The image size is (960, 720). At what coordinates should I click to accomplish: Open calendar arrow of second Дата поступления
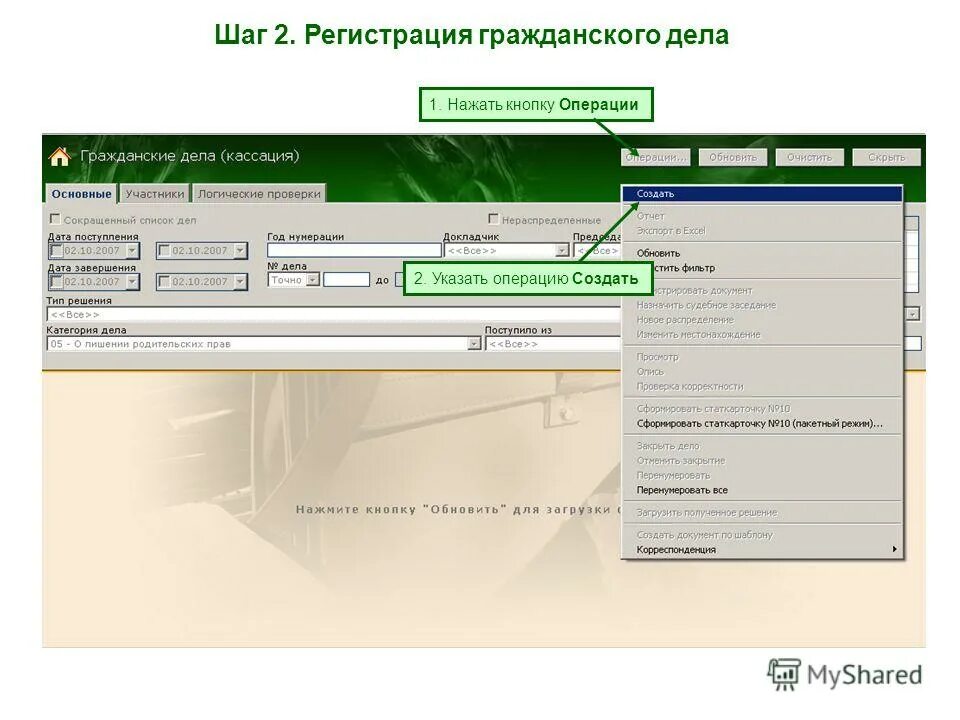tap(240, 250)
